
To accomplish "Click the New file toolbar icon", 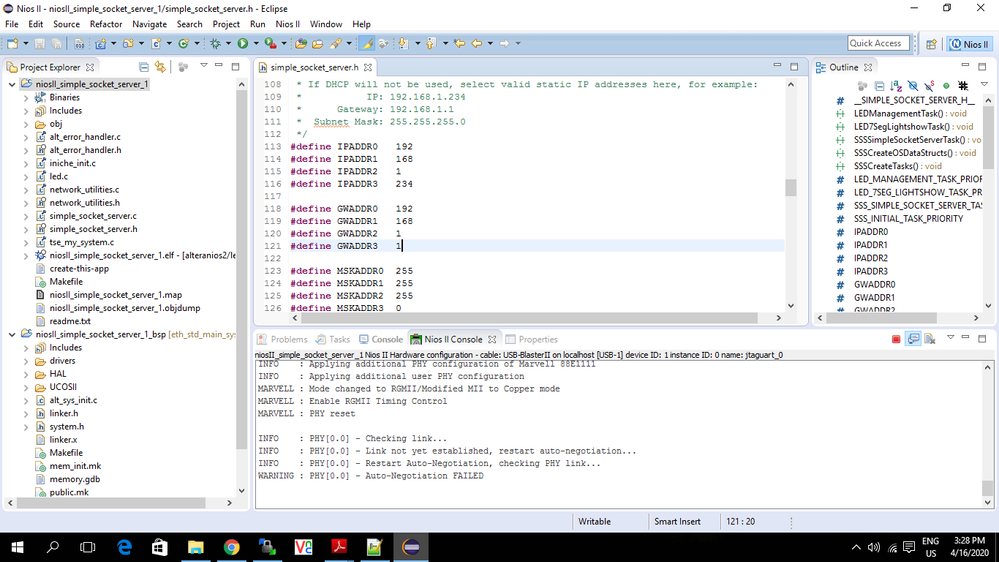I will [x=13, y=44].
